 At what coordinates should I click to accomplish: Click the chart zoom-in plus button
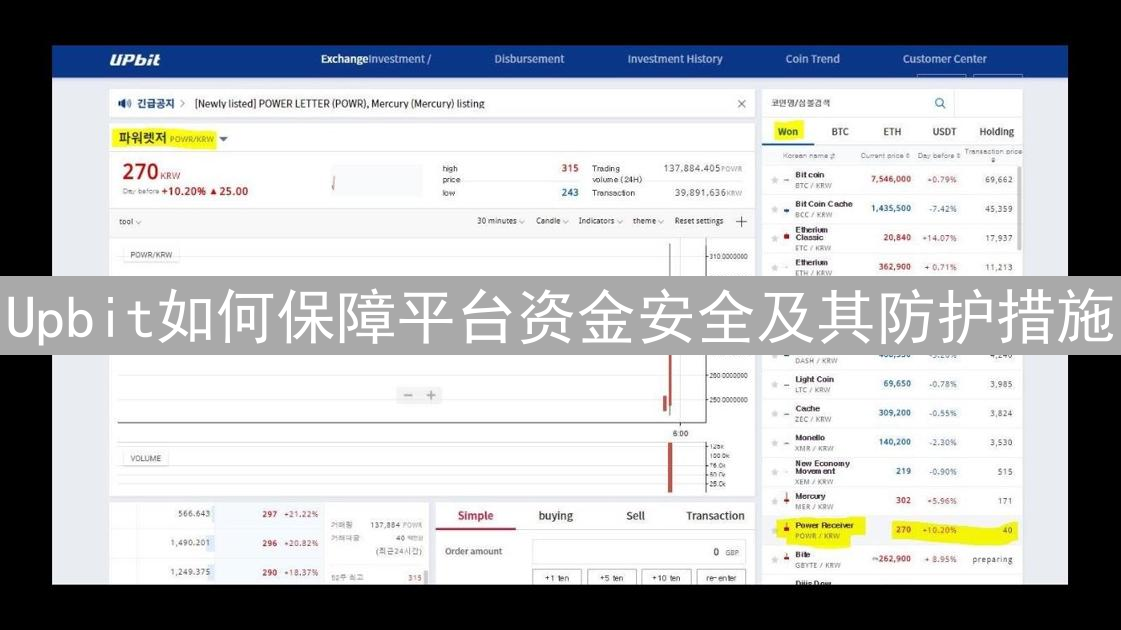431,395
